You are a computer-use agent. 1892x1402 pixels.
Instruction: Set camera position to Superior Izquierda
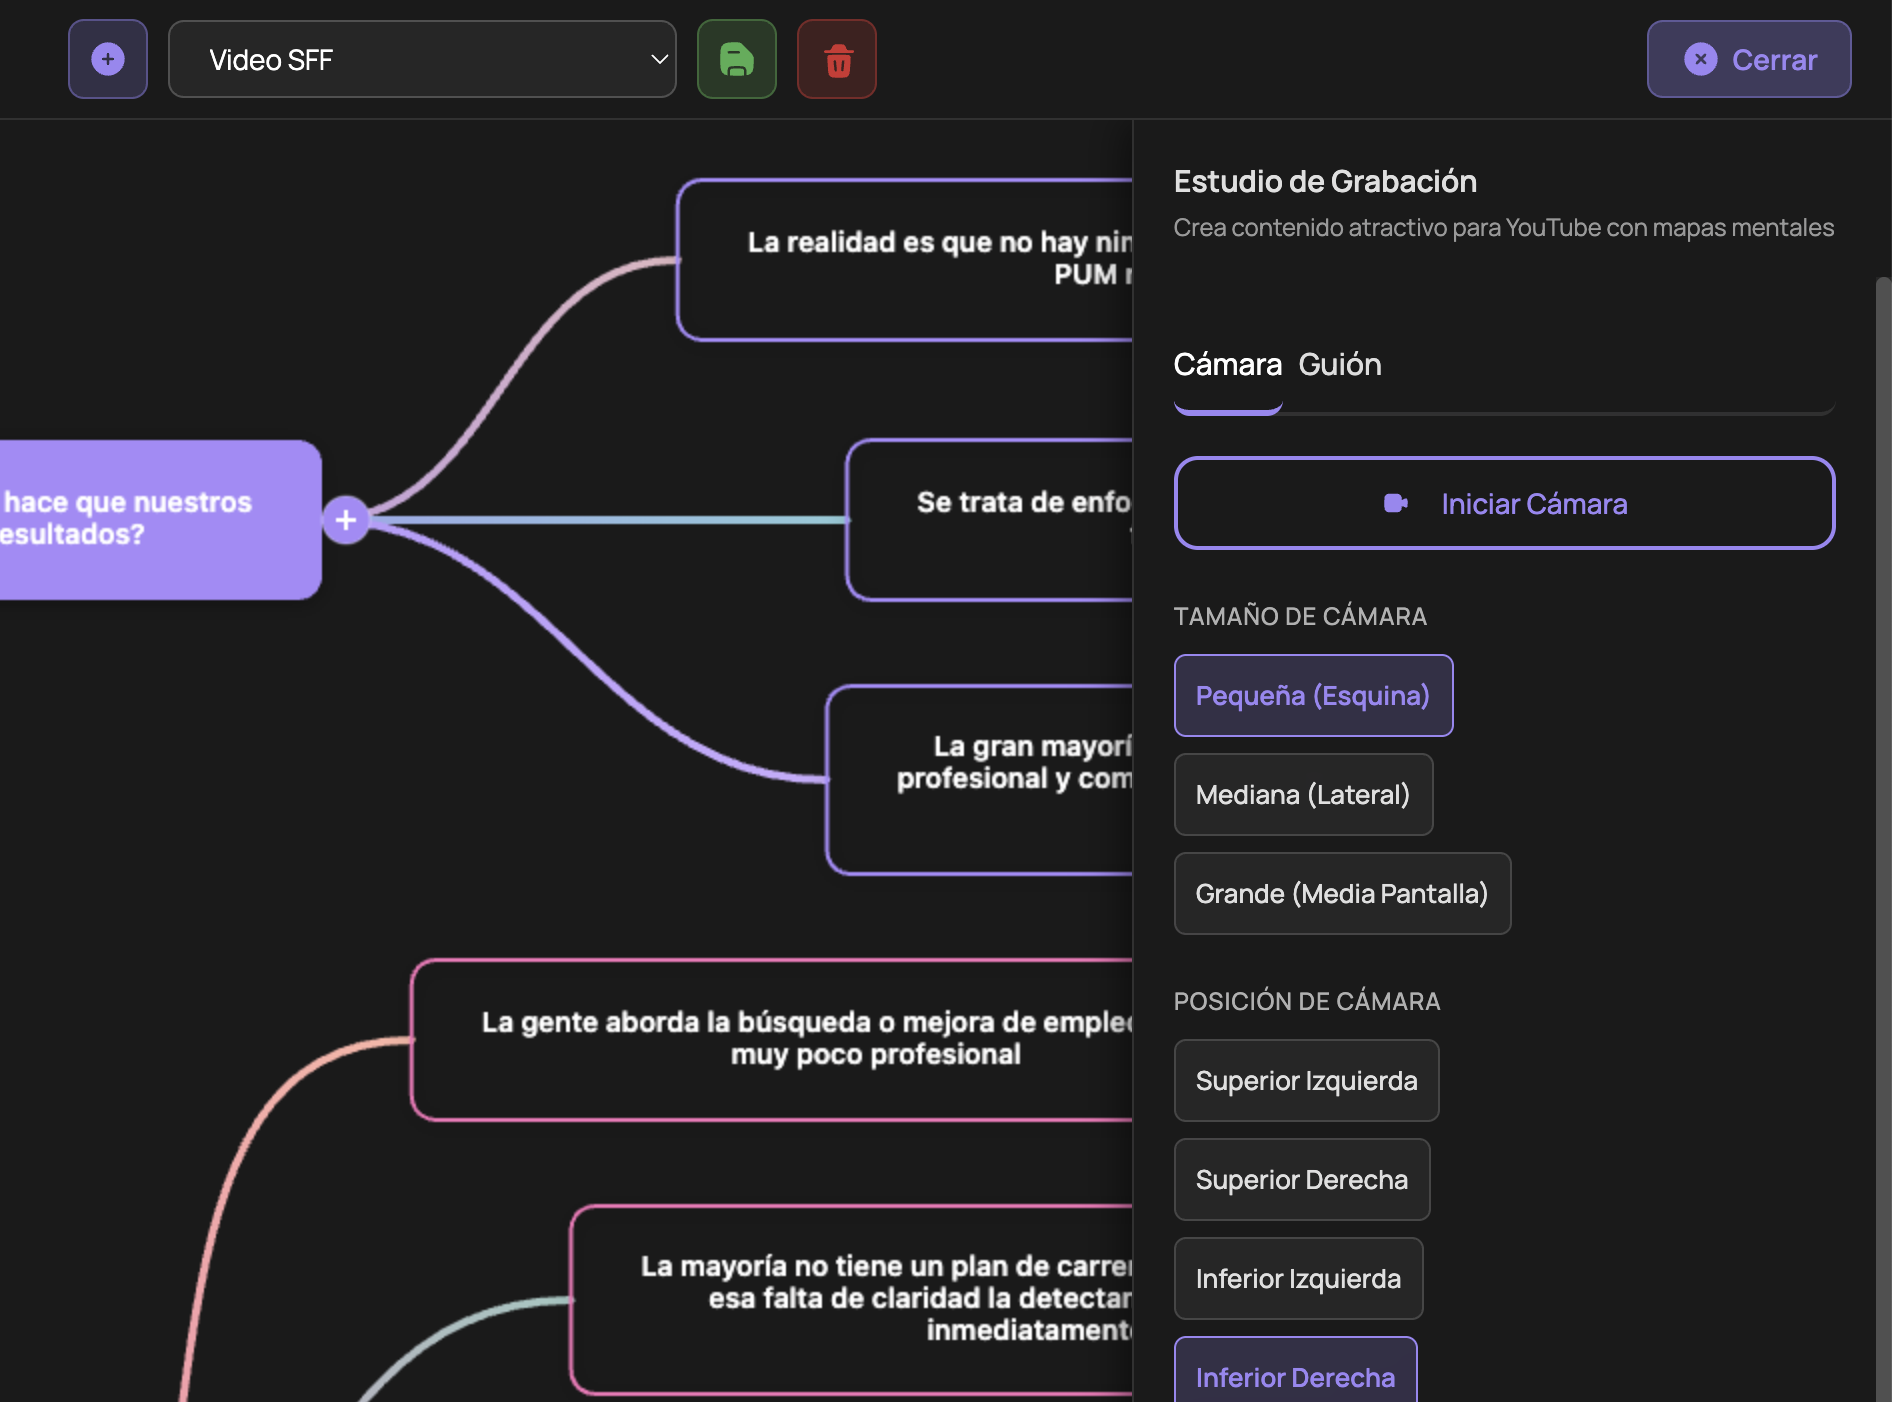coord(1306,1081)
